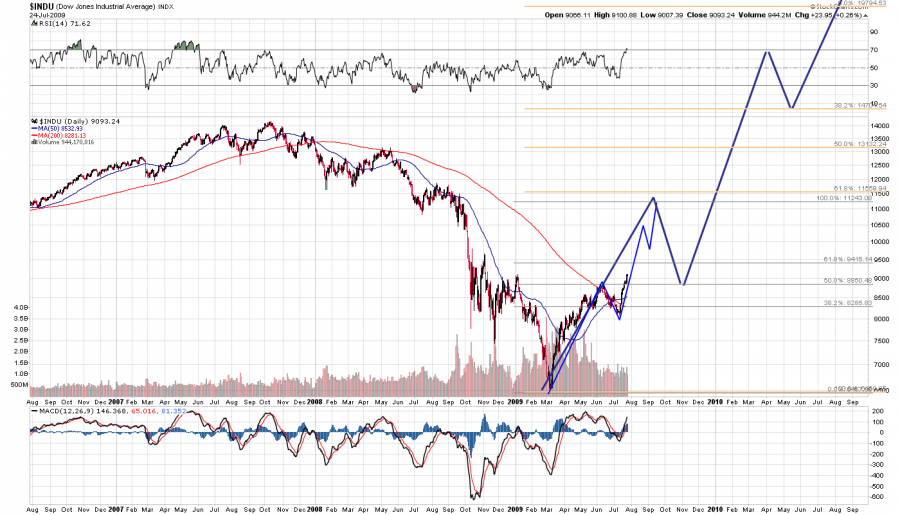
Task: Click the blue MA(50) line marker
Action: (34, 129)
